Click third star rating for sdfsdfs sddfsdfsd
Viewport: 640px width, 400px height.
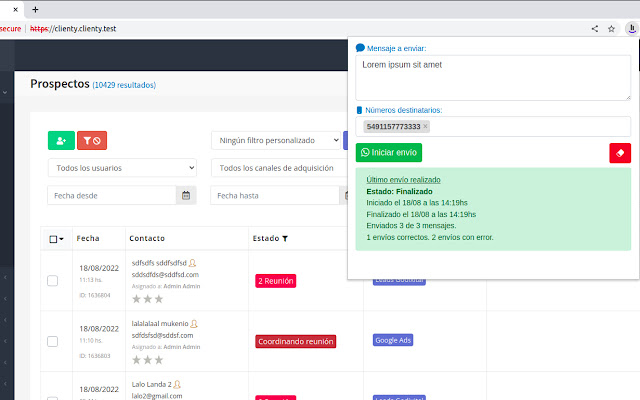(159, 299)
